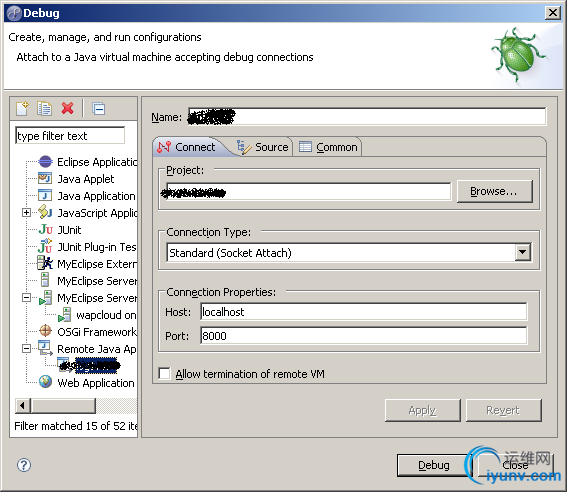Delete selected configuration with red X
This screenshot has width=567, height=492.
[67, 108]
